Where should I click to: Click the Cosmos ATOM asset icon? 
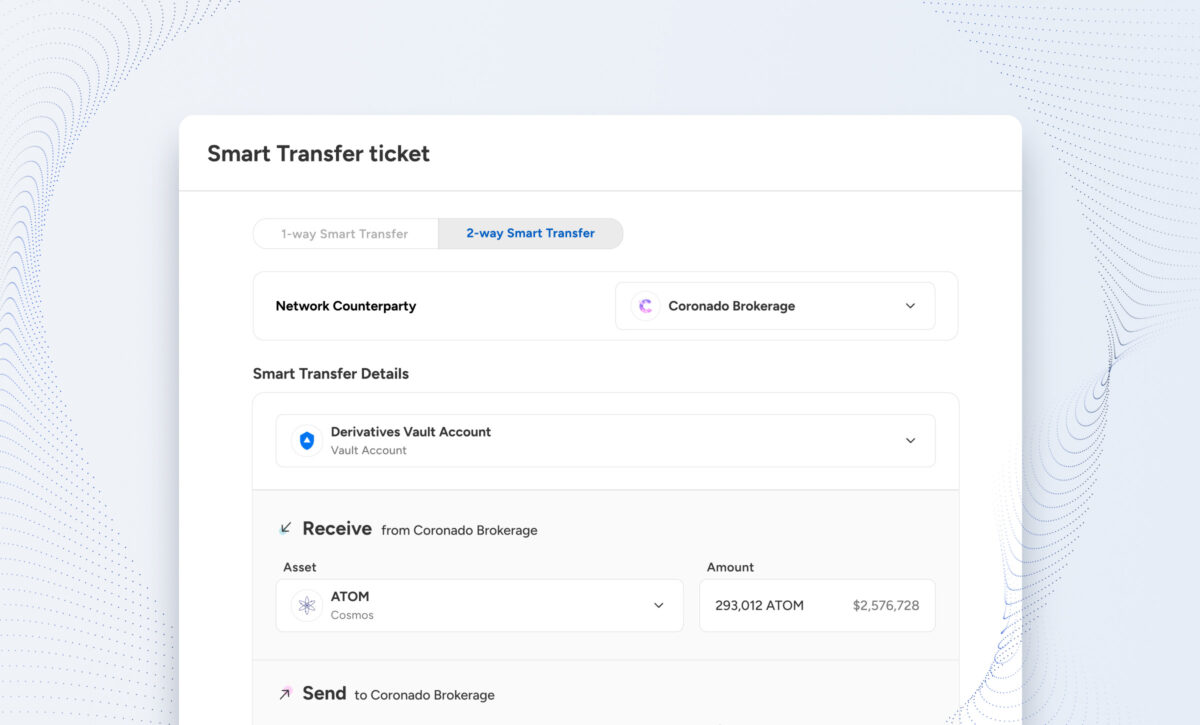[x=307, y=605]
